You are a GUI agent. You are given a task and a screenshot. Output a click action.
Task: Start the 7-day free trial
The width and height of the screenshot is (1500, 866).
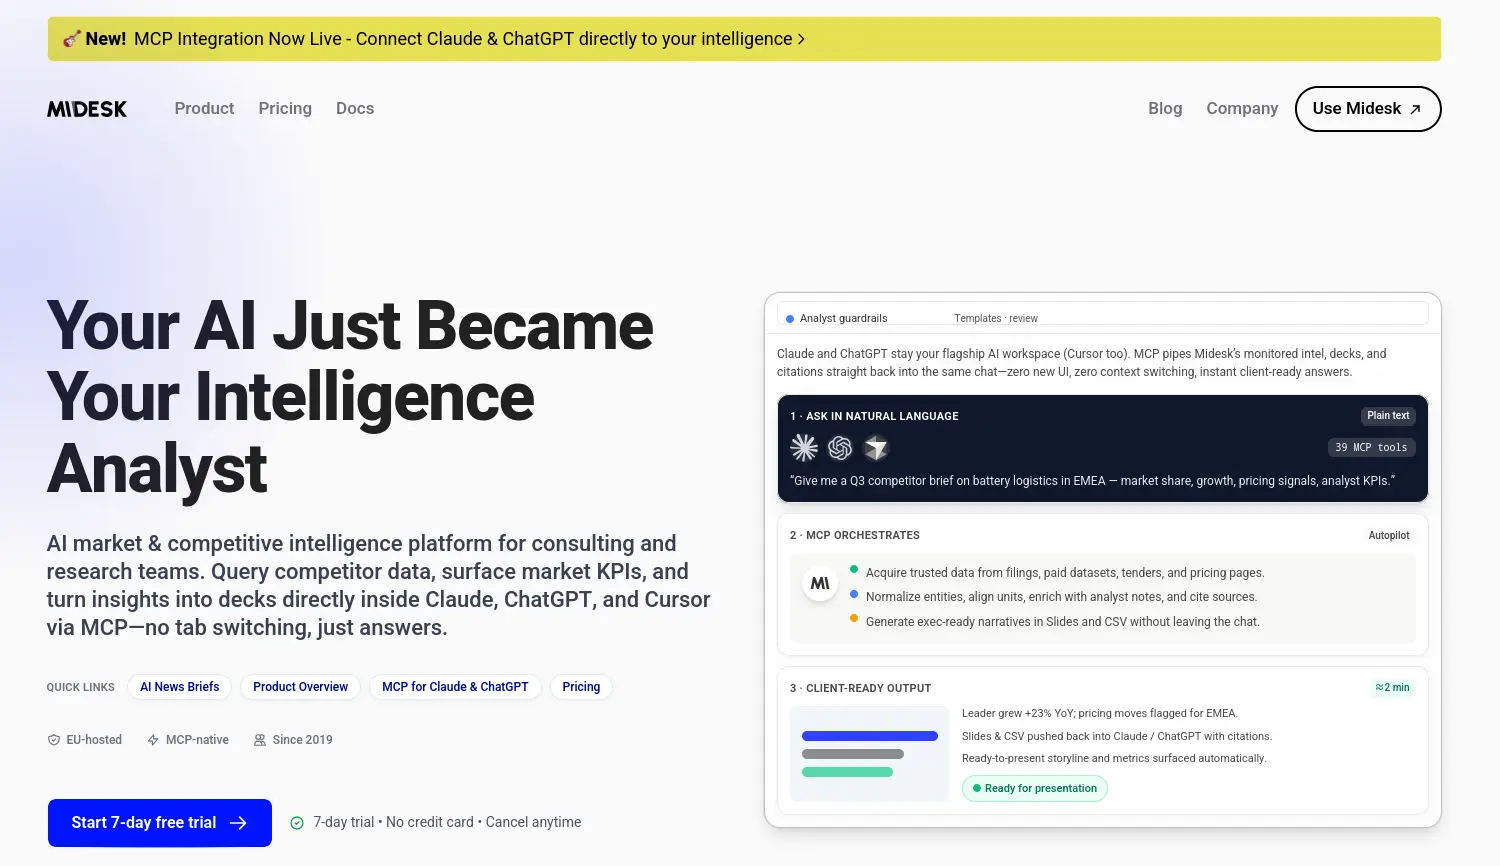point(160,823)
